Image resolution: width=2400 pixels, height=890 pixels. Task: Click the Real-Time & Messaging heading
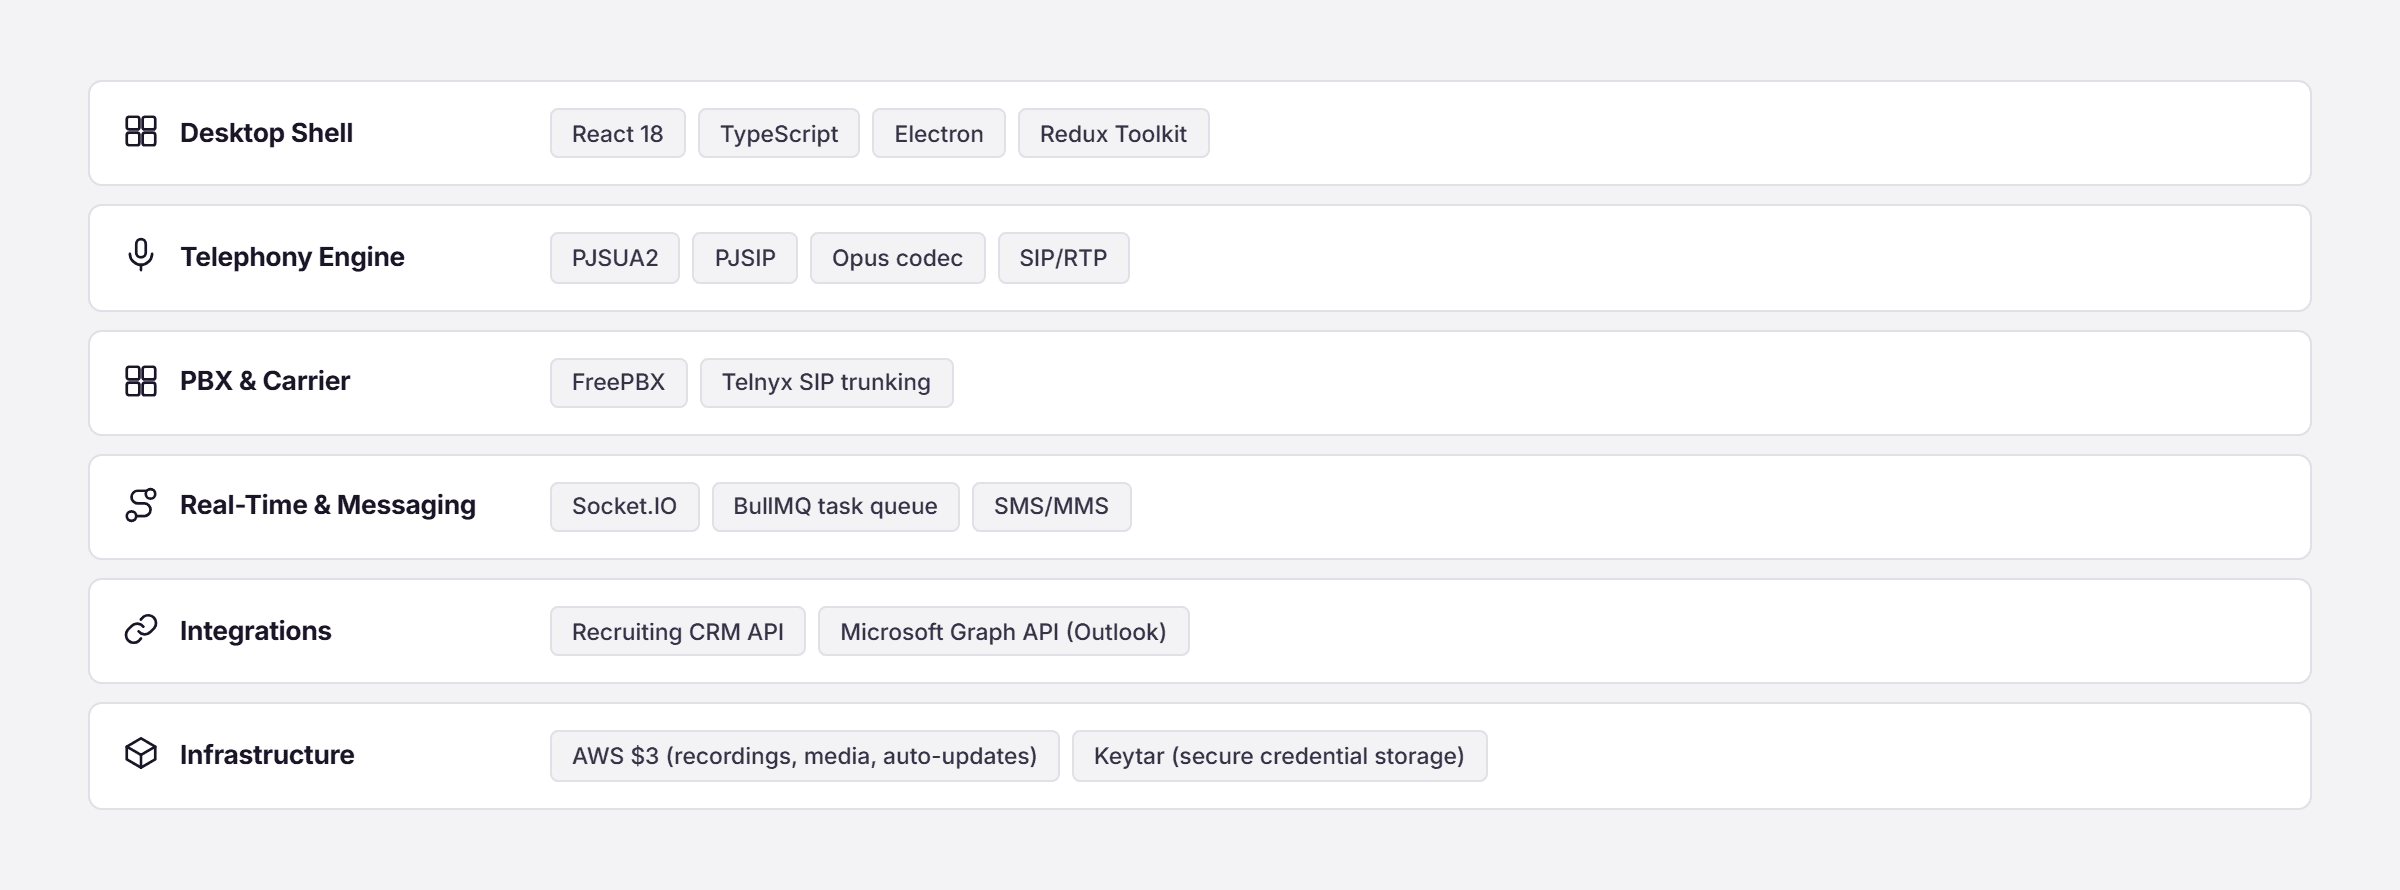tap(328, 505)
